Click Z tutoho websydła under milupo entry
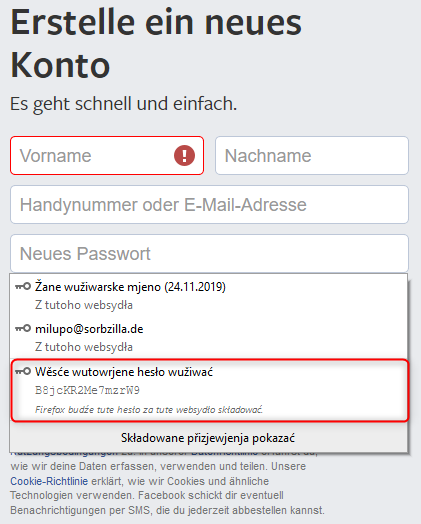The height and width of the screenshot is (524, 421). pos(84,347)
